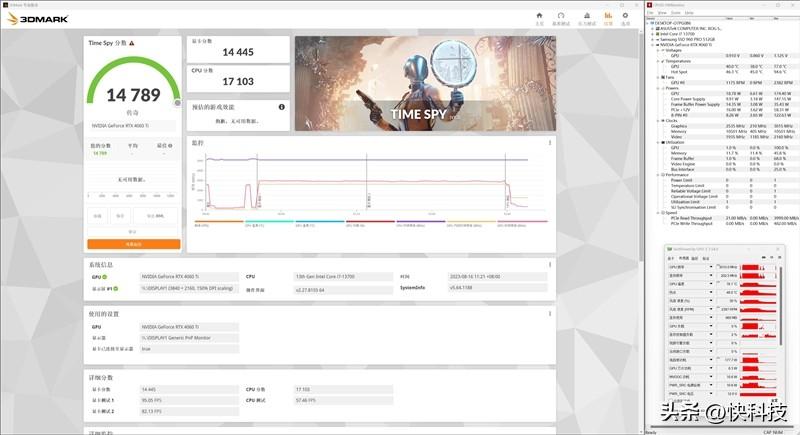Expand the Intel Core i7 13700 tree node
The image size is (800, 435).
coord(652,34)
